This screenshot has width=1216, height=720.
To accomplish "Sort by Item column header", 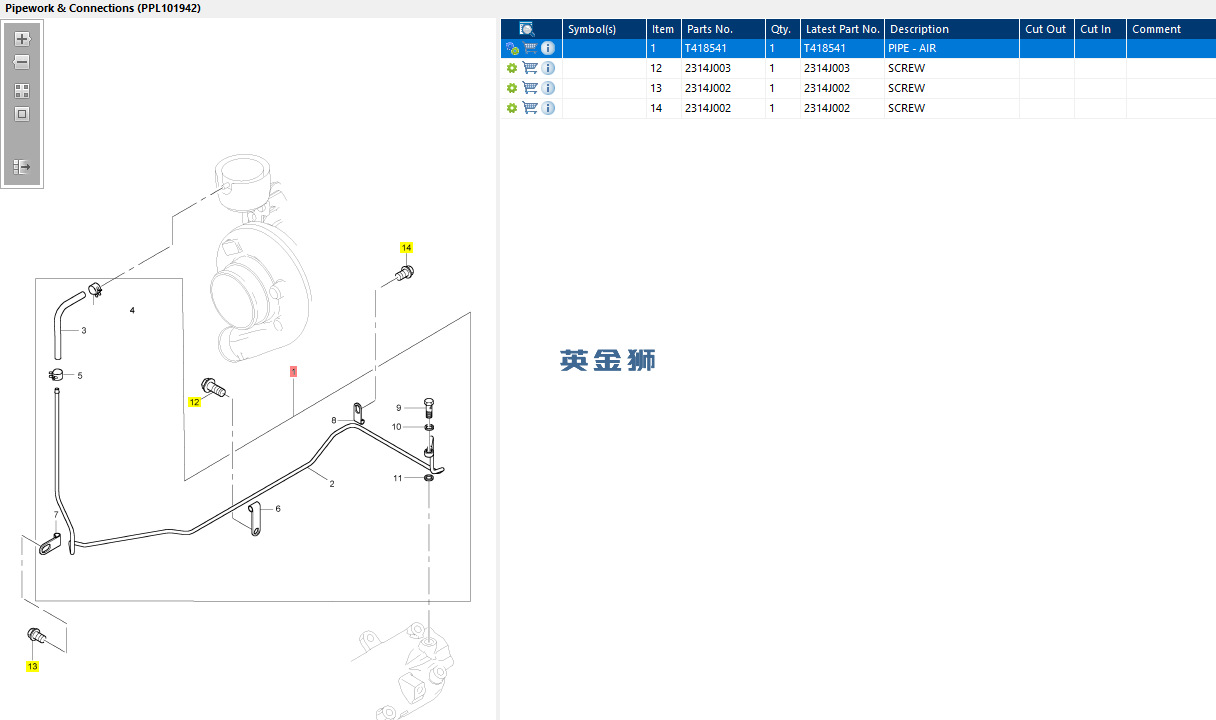I will (664, 29).
